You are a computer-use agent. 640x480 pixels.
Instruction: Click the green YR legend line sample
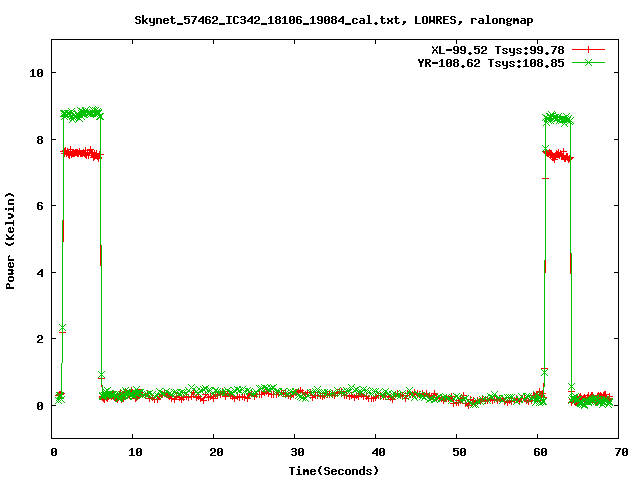588,62
